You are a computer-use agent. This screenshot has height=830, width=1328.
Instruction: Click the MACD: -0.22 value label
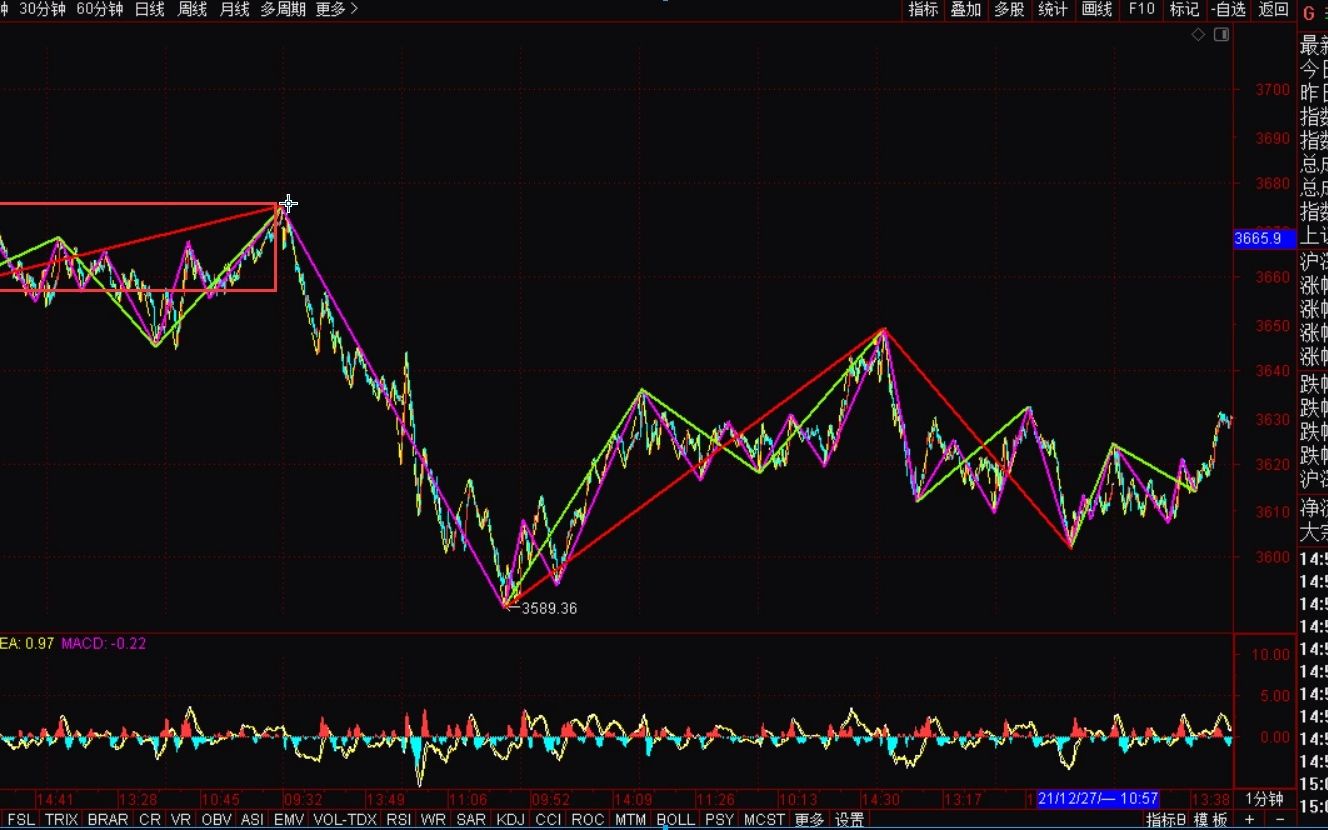(104, 643)
